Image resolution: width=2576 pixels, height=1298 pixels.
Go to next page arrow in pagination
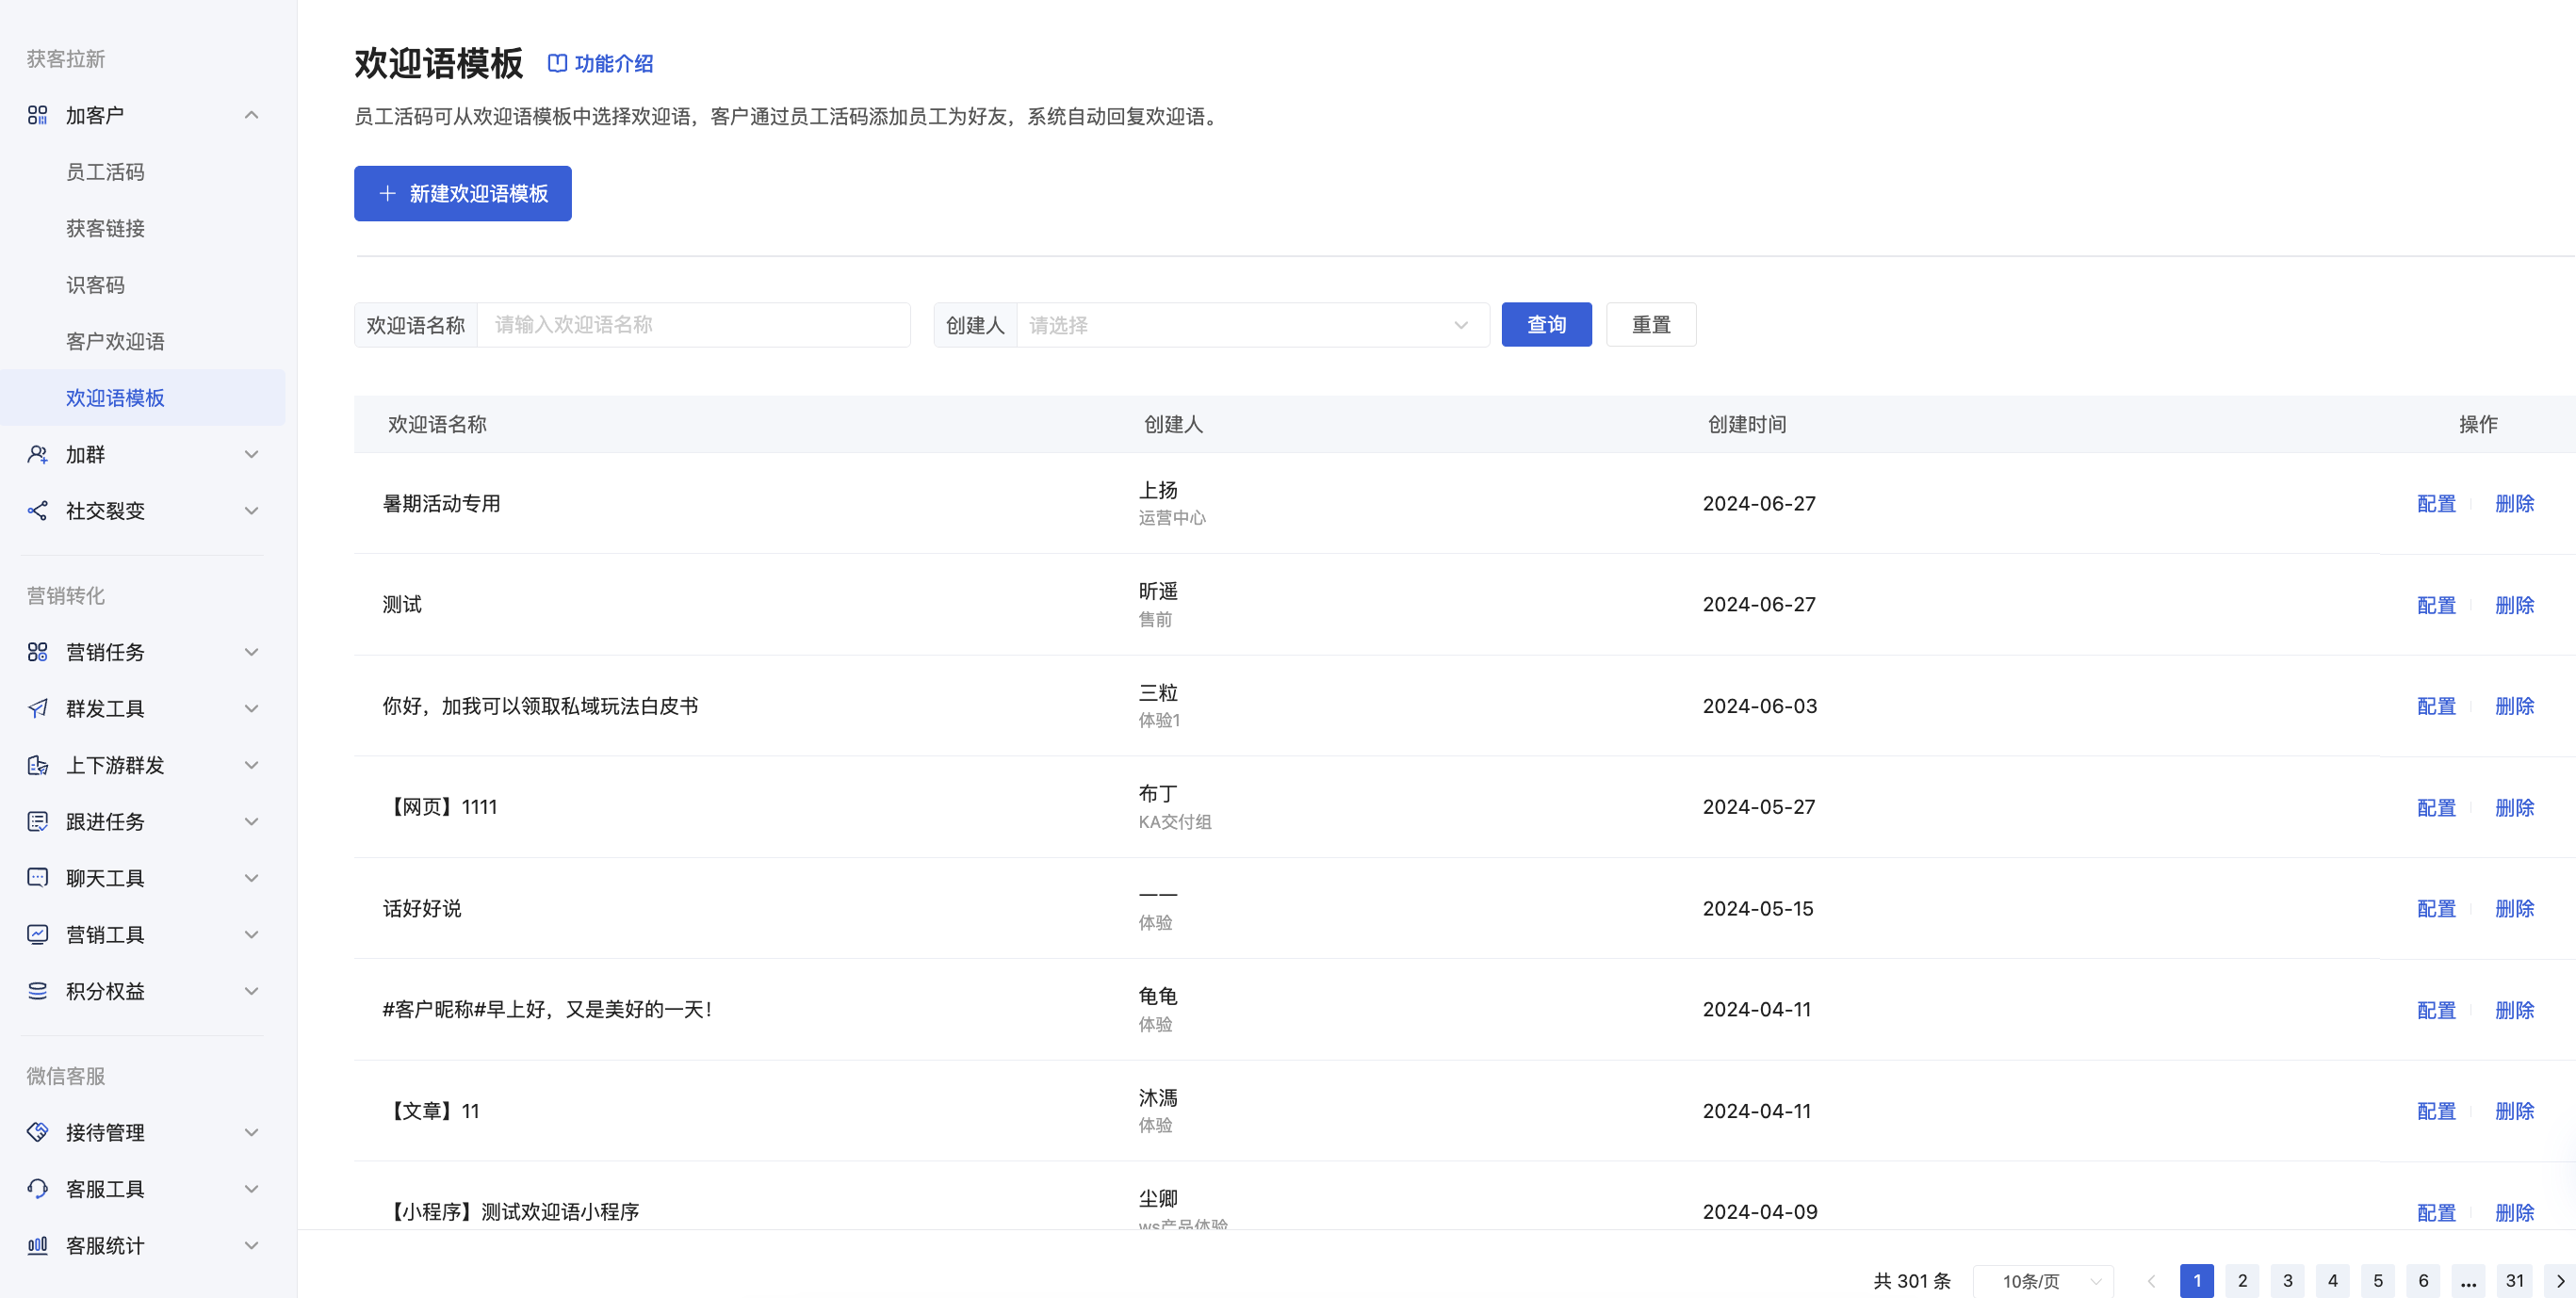click(2560, 1281)
